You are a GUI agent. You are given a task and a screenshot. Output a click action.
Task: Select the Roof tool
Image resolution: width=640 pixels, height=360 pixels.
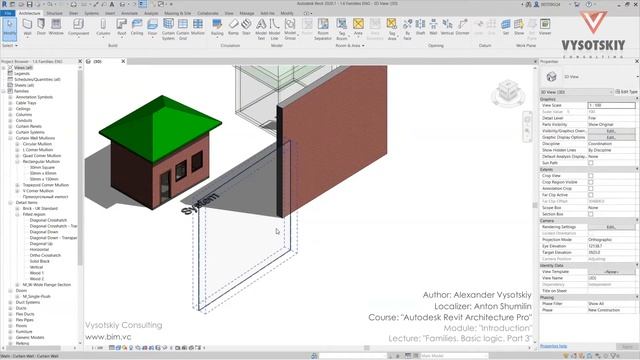tap(122, 27)
